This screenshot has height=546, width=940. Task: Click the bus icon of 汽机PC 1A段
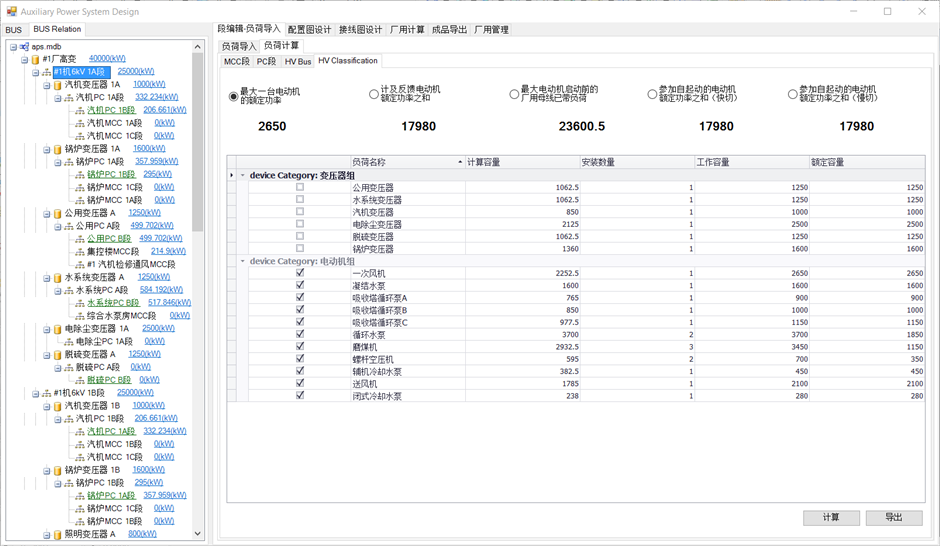click(69, 98)
